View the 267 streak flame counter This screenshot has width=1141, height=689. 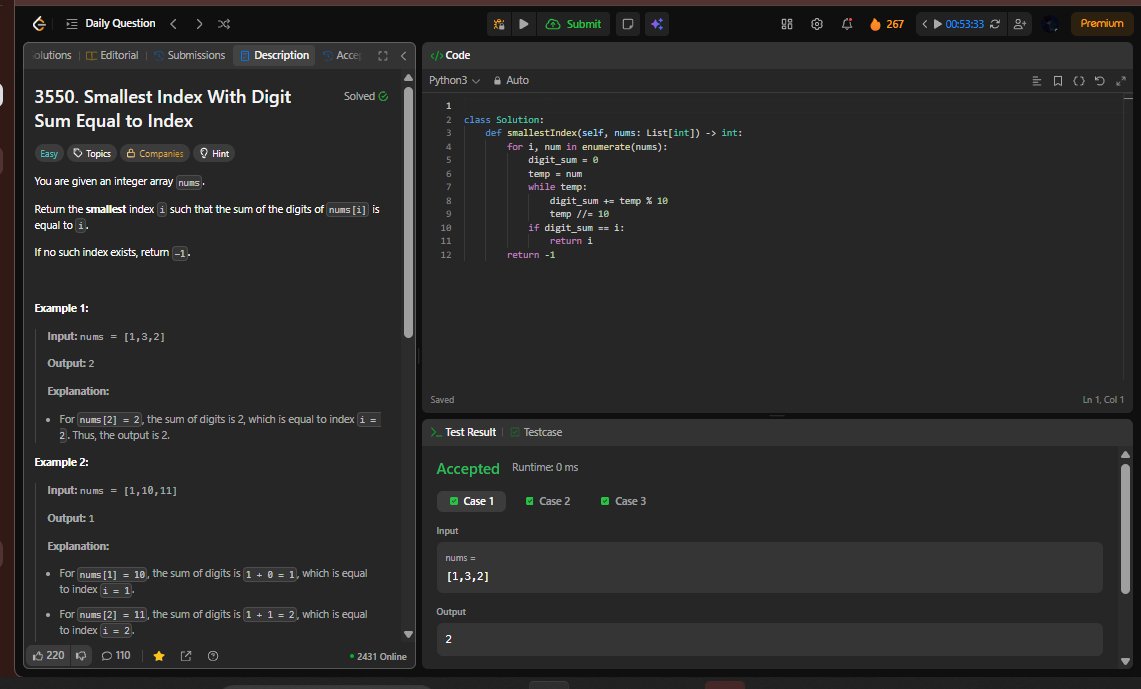tap(886, 24)
